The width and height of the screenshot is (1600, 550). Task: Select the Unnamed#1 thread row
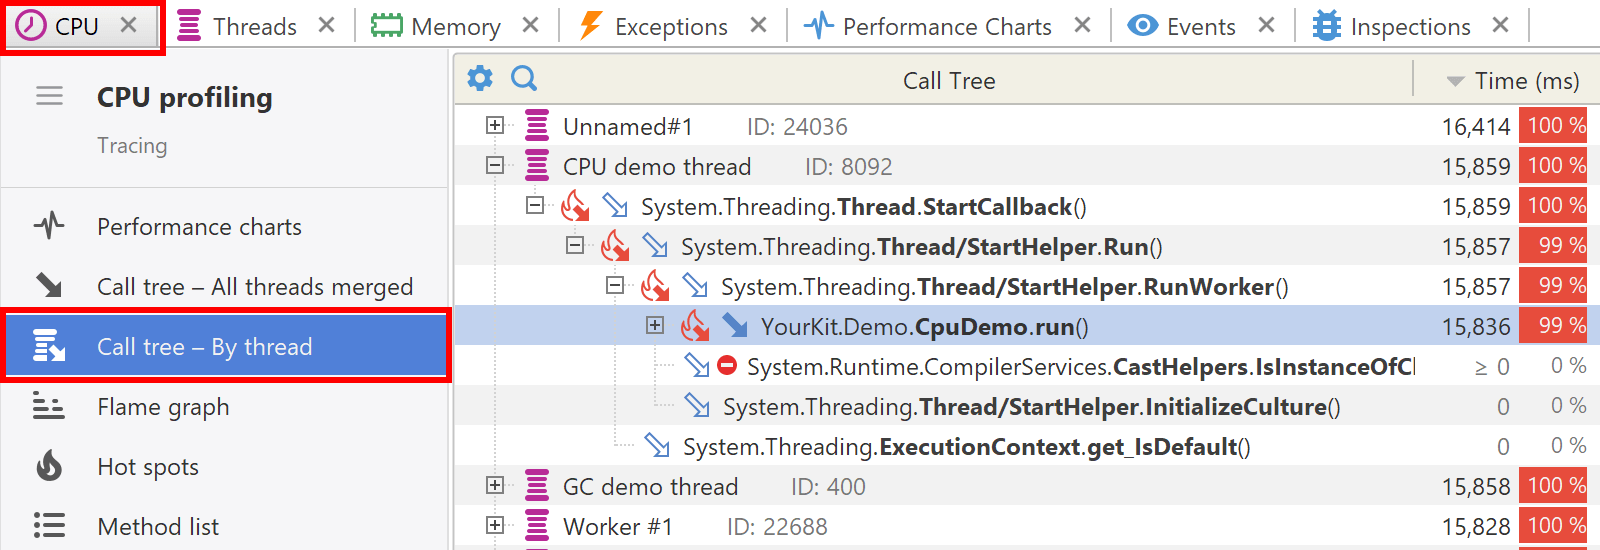point(1027,126)
